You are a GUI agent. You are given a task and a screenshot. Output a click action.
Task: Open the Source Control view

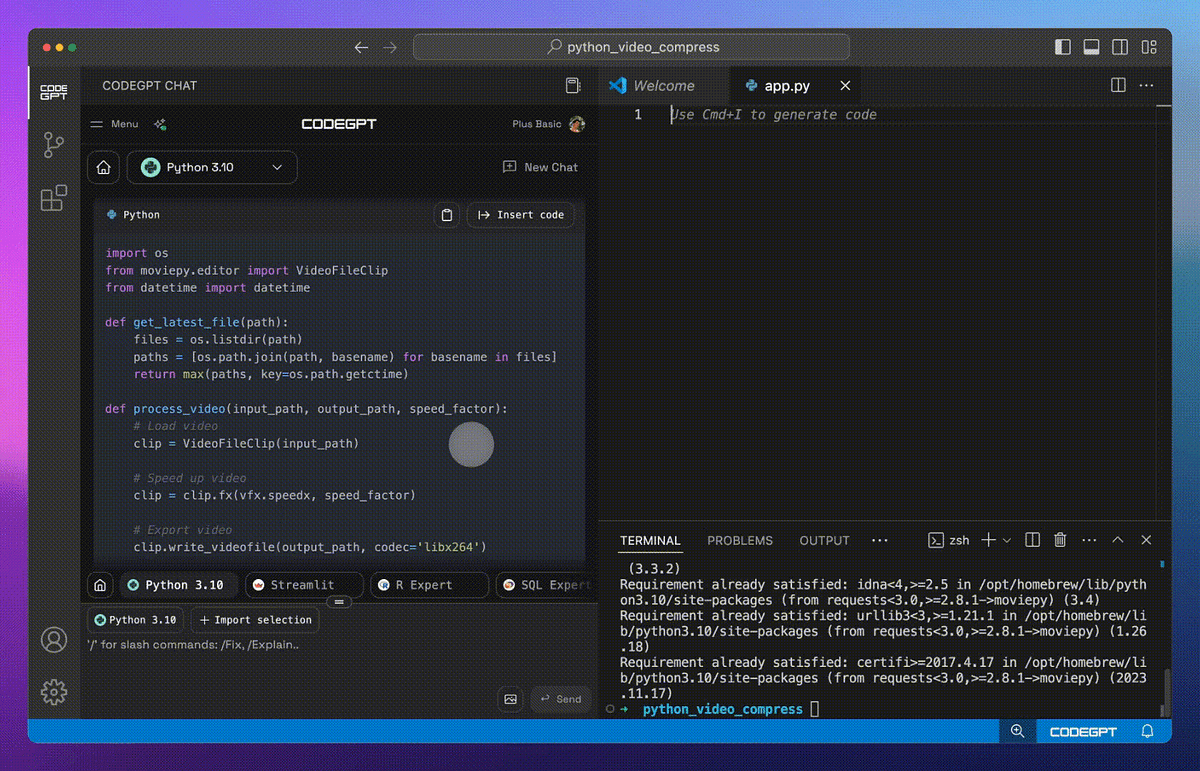(x=54, y=145)
